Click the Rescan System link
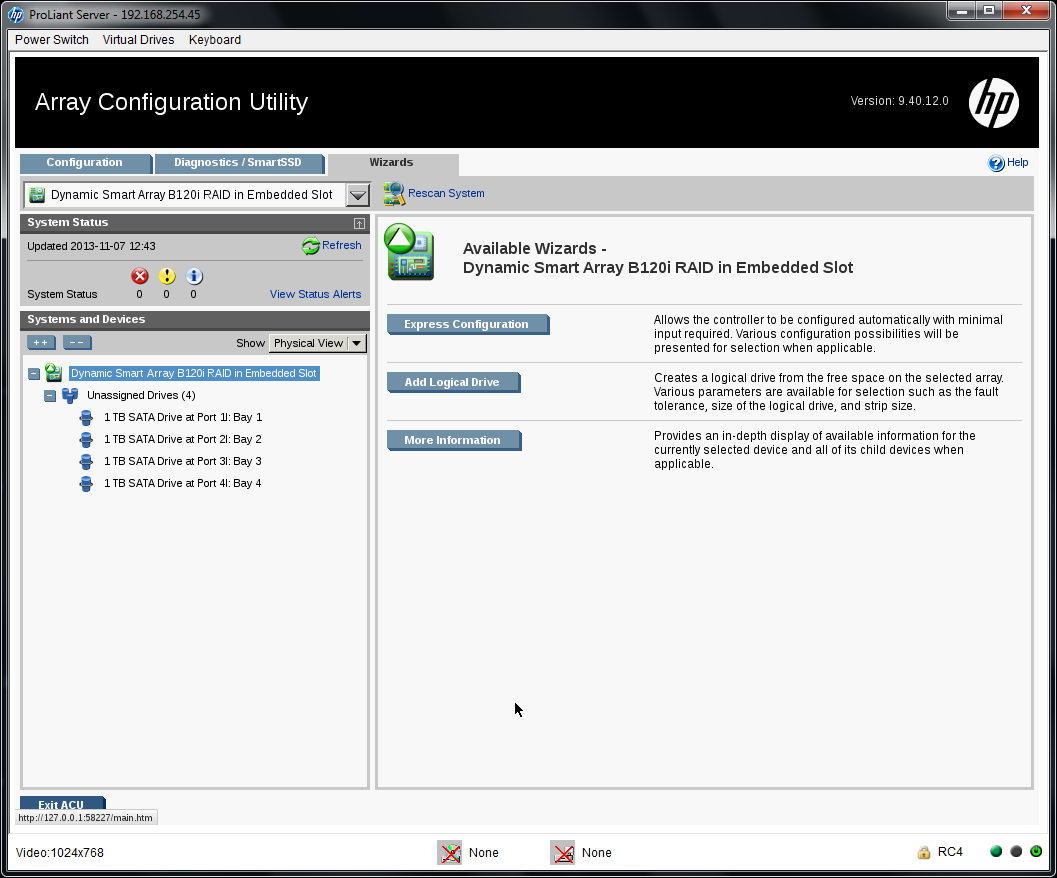 pos(446,194)
